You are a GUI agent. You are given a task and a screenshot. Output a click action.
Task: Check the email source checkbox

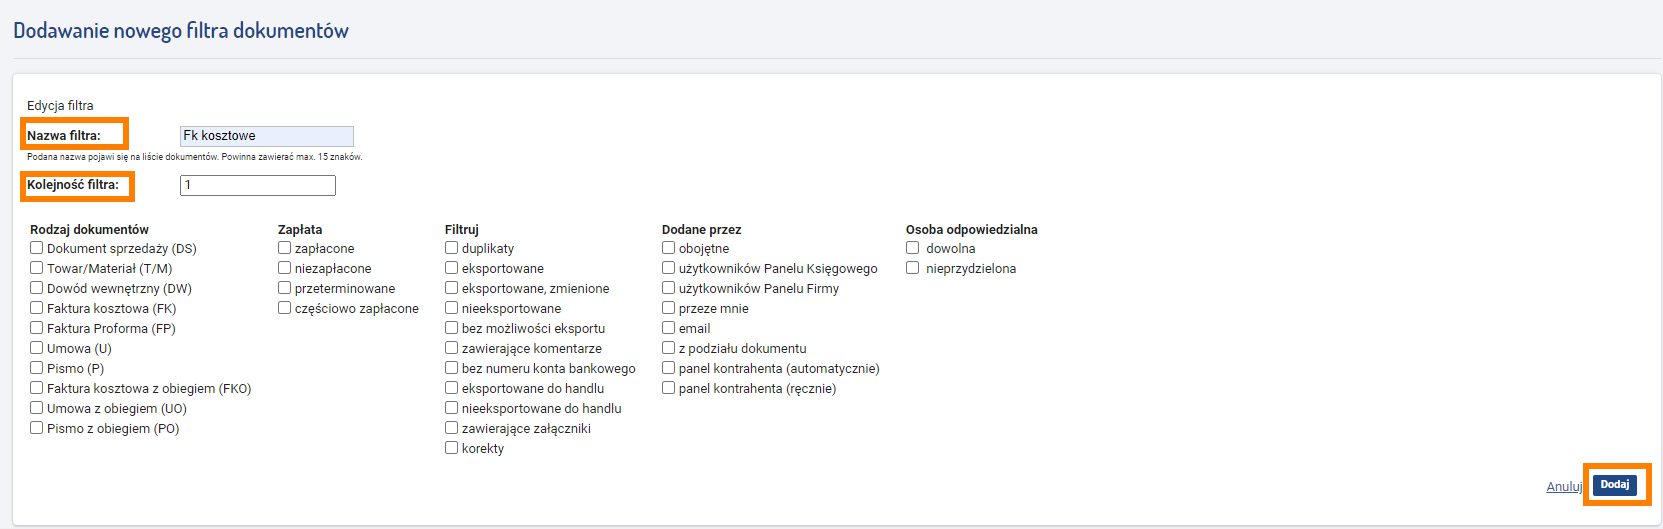pos(669,328)
